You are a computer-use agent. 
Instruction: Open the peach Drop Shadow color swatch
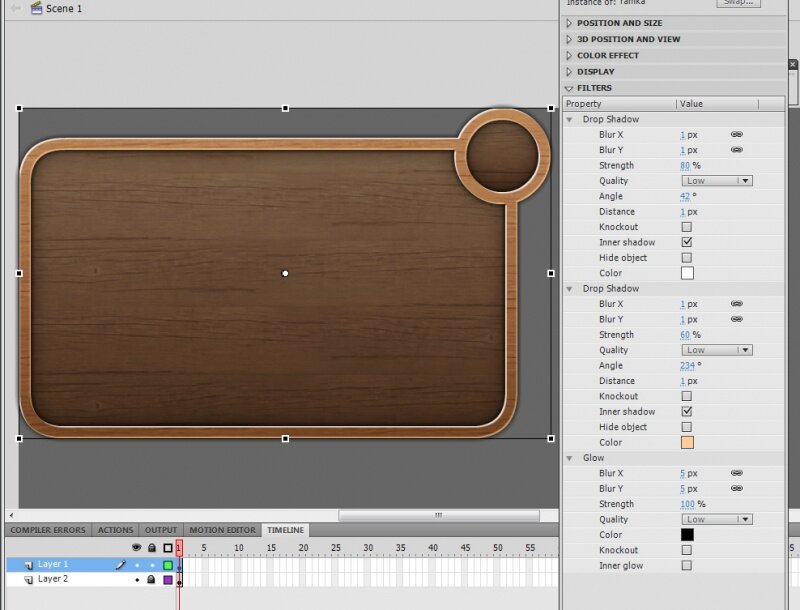687,442
